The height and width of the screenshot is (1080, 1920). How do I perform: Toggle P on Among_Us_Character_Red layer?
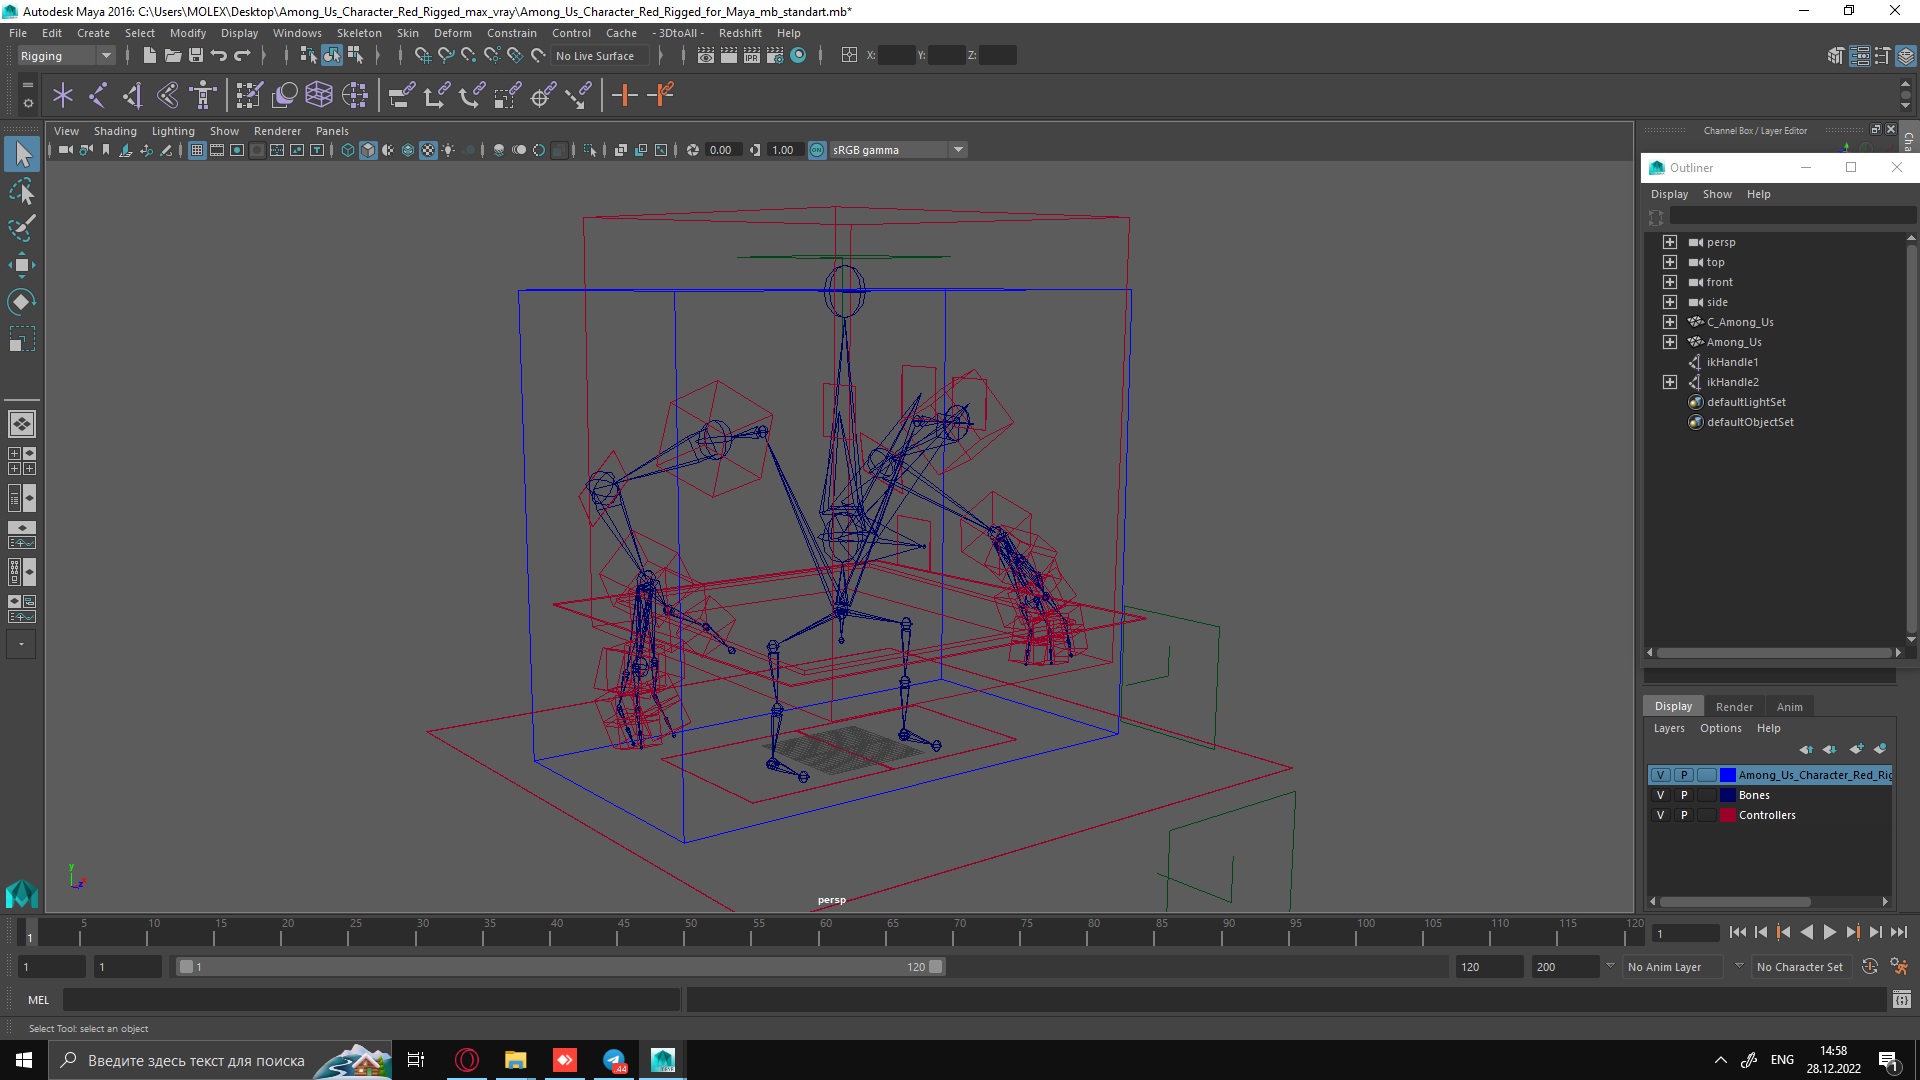tap(1684, 775)
